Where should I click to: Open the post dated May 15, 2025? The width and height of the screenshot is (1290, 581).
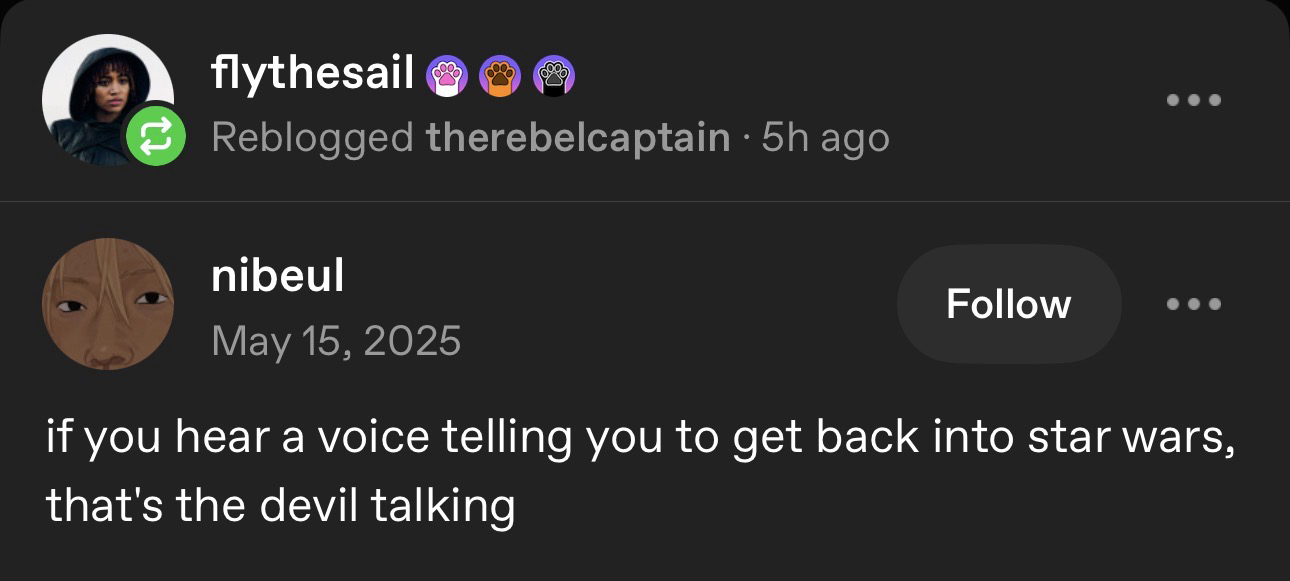[336, 341]
